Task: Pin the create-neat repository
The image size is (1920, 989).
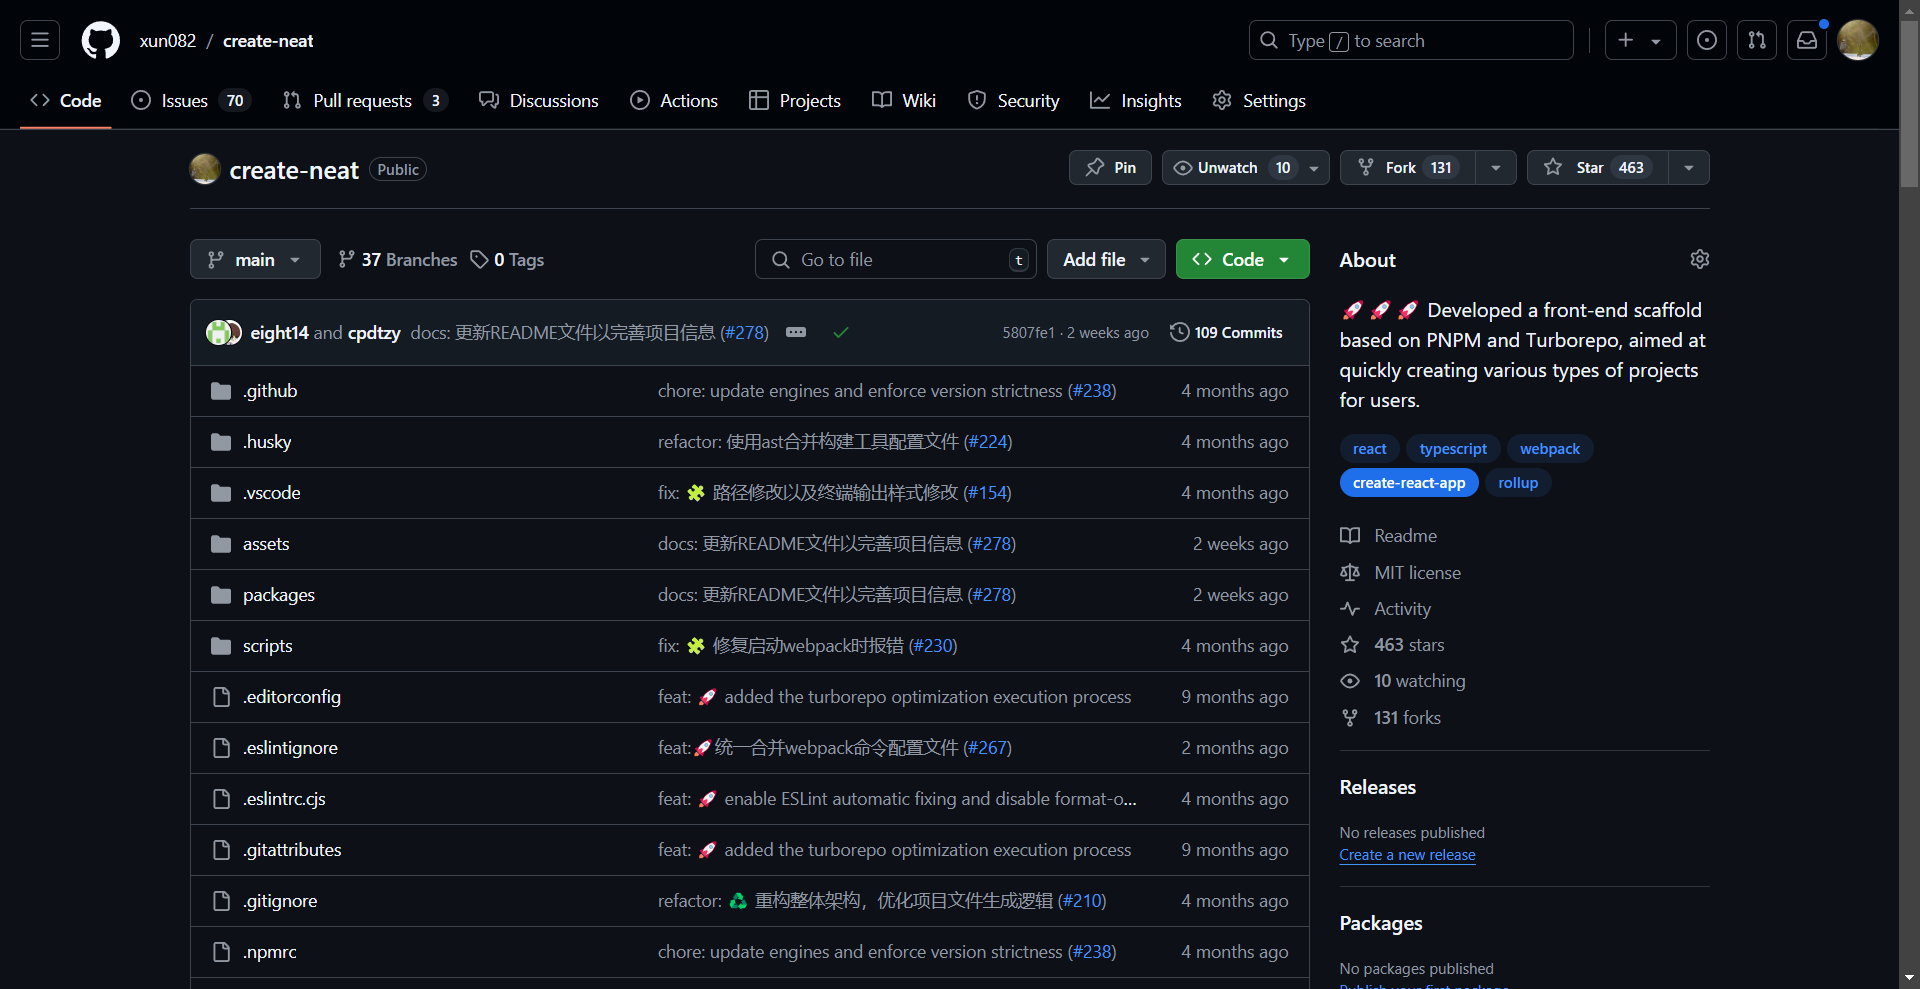Action: click(x=1110, y=167)
